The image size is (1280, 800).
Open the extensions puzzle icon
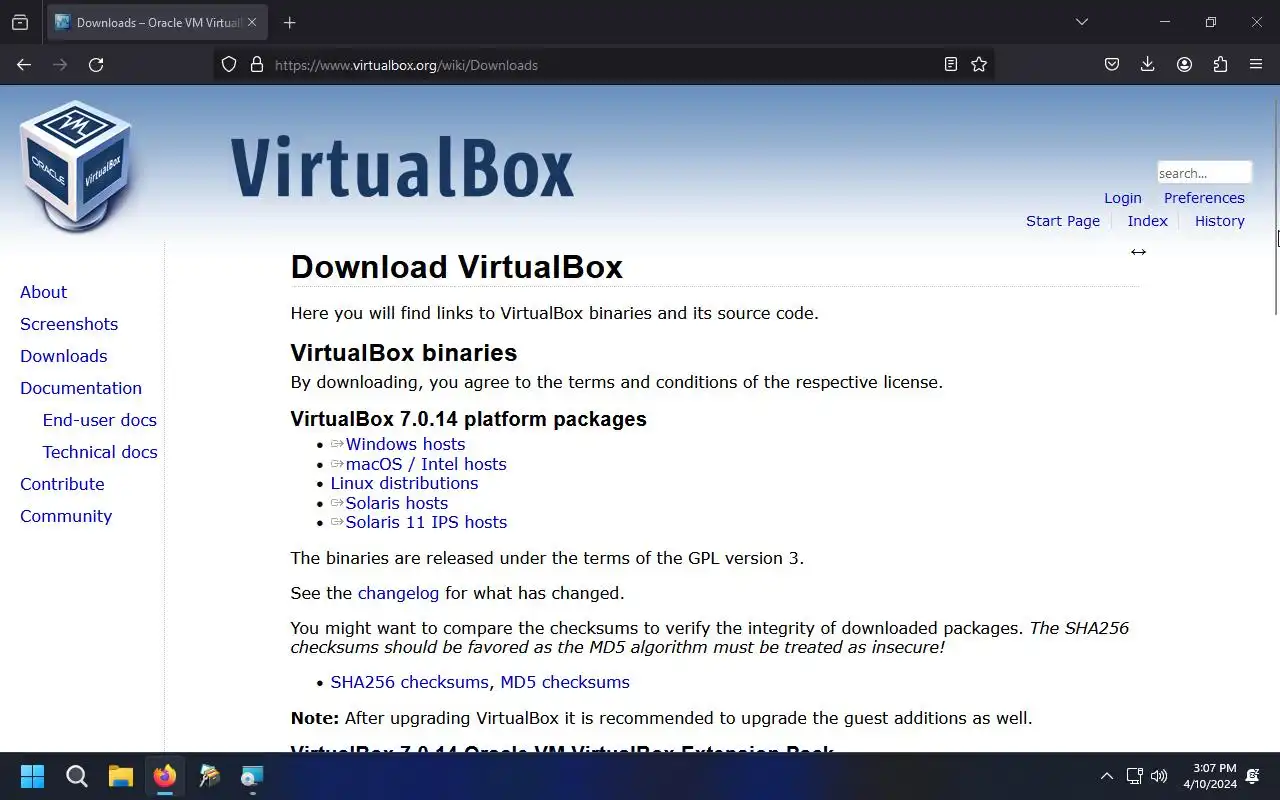coord(1220,64)
